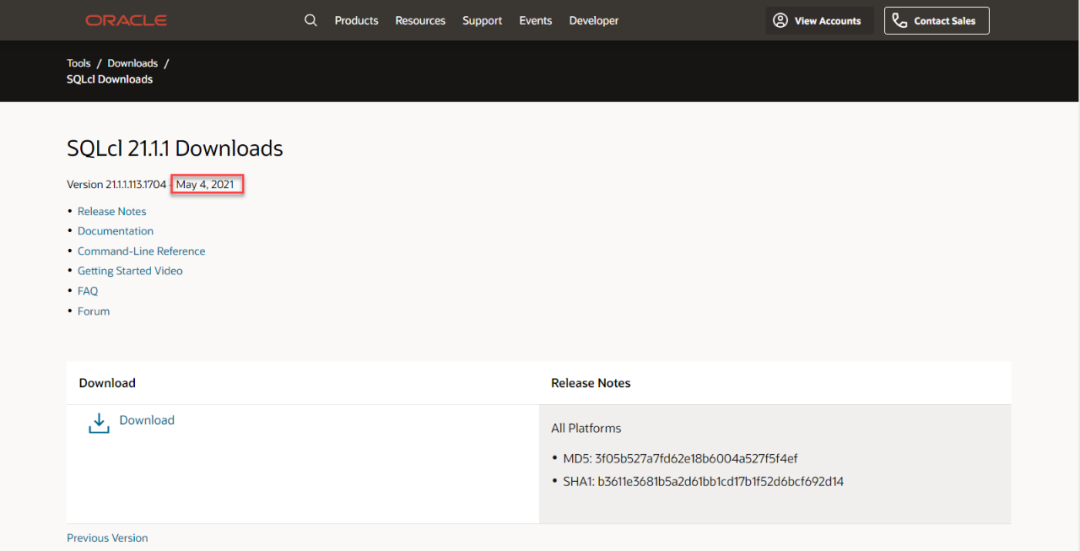This screenshot has height=551, width=1080.
Task: Go to Tools breadcrumb
Action: pos(79,63)
